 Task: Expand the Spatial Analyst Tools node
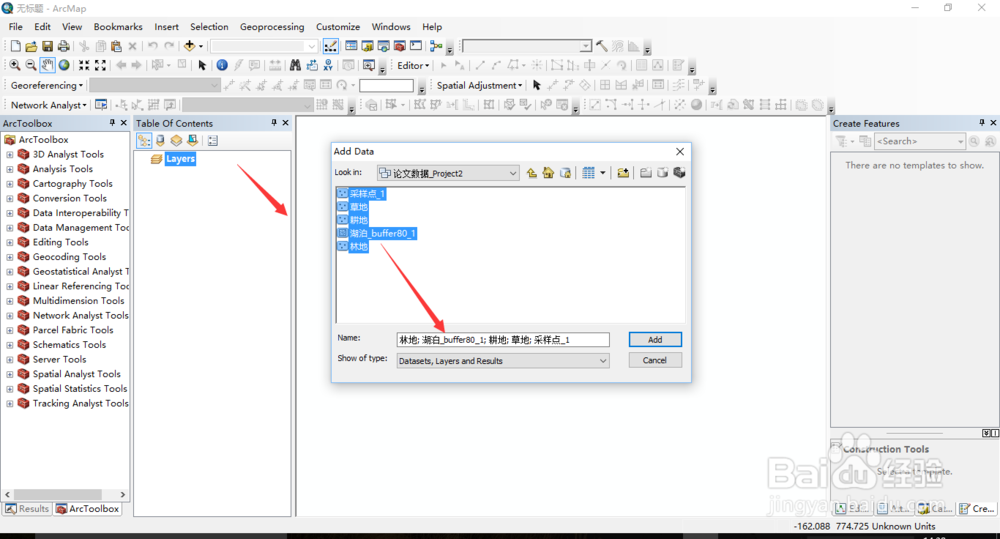(x=10, y=374)
